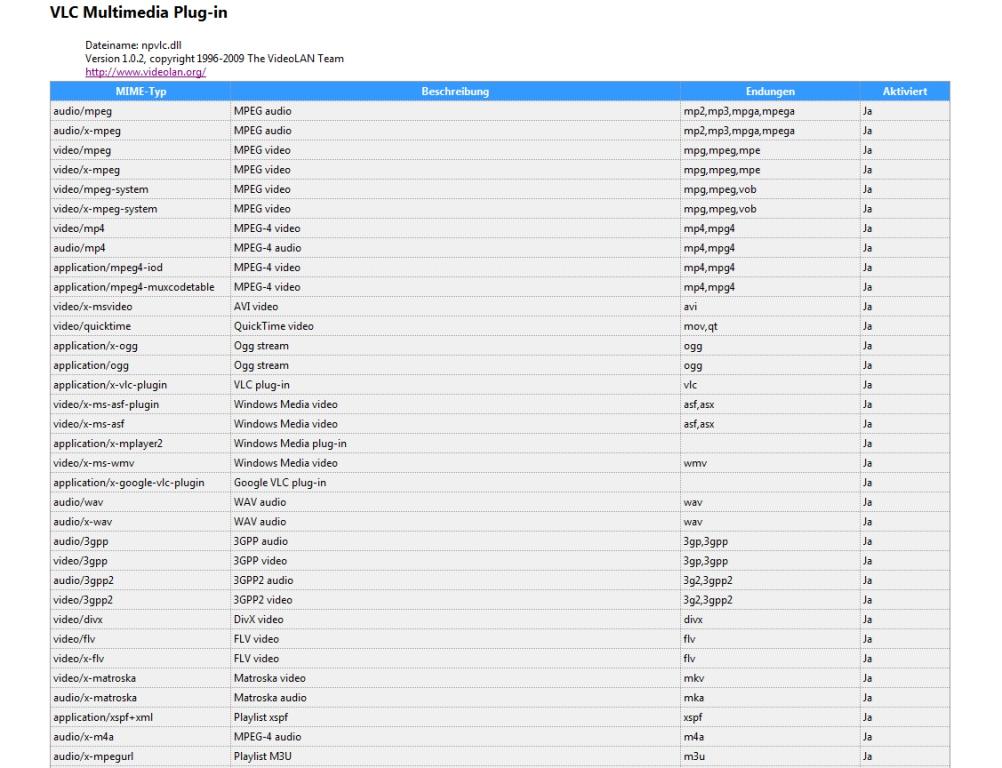Select the audio/wav cell
1002x768 pixels.
(x=141, y=502)
